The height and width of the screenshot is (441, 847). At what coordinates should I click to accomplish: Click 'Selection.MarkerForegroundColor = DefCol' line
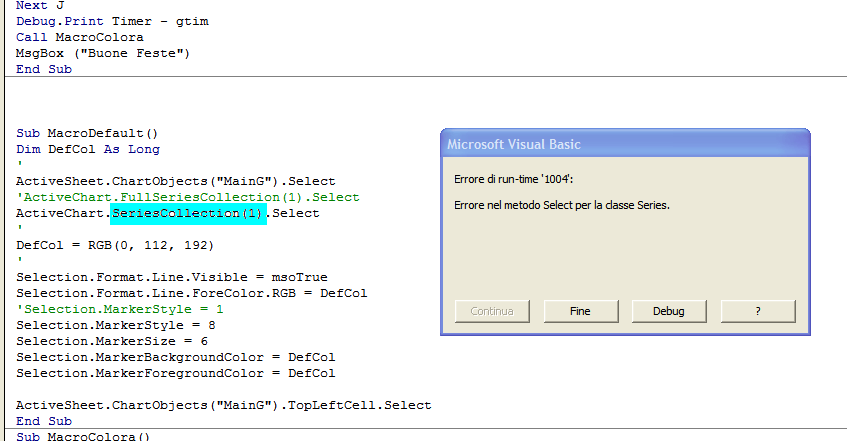176,373
